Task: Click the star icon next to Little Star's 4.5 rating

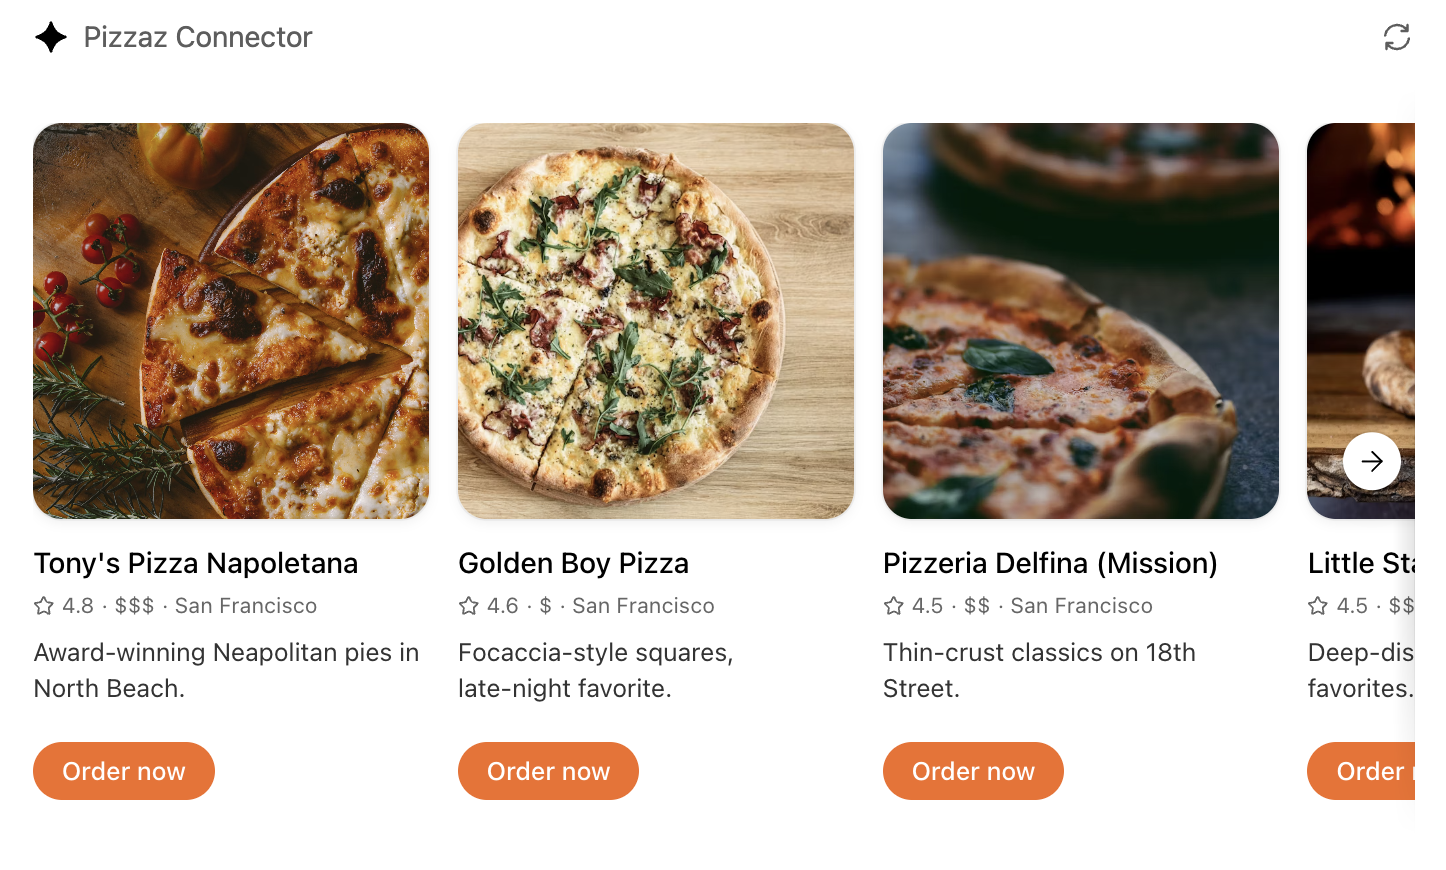Action: pos(1316,605)
